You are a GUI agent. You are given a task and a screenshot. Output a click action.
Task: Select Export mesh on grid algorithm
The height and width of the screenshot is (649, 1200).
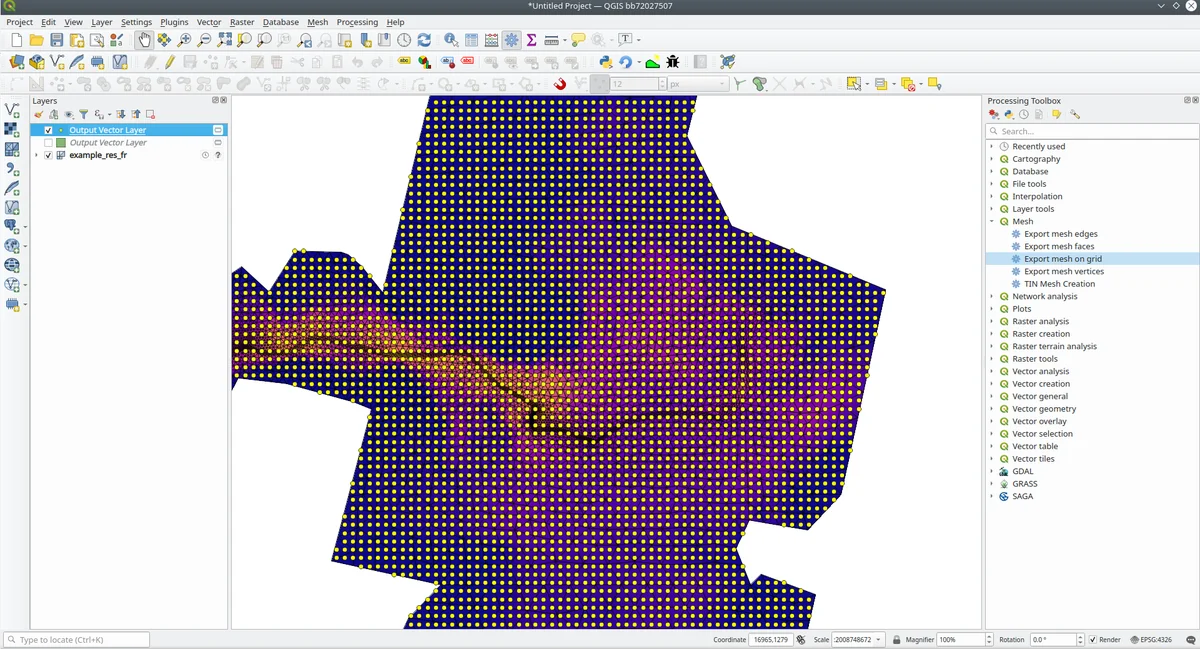(1062, 259)
